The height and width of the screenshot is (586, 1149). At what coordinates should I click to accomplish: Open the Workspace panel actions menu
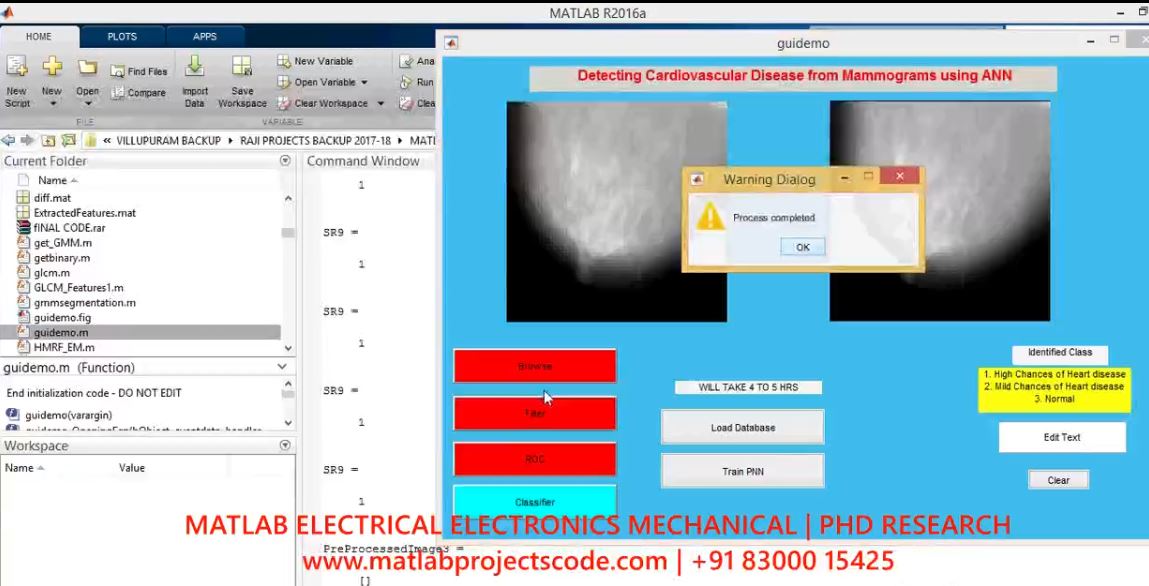point(285,445)
